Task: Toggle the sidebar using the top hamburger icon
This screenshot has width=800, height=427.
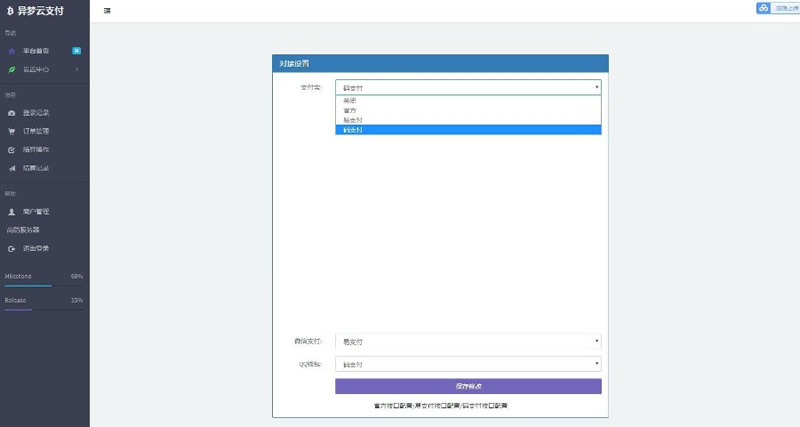Action: [x=107, y=11]
